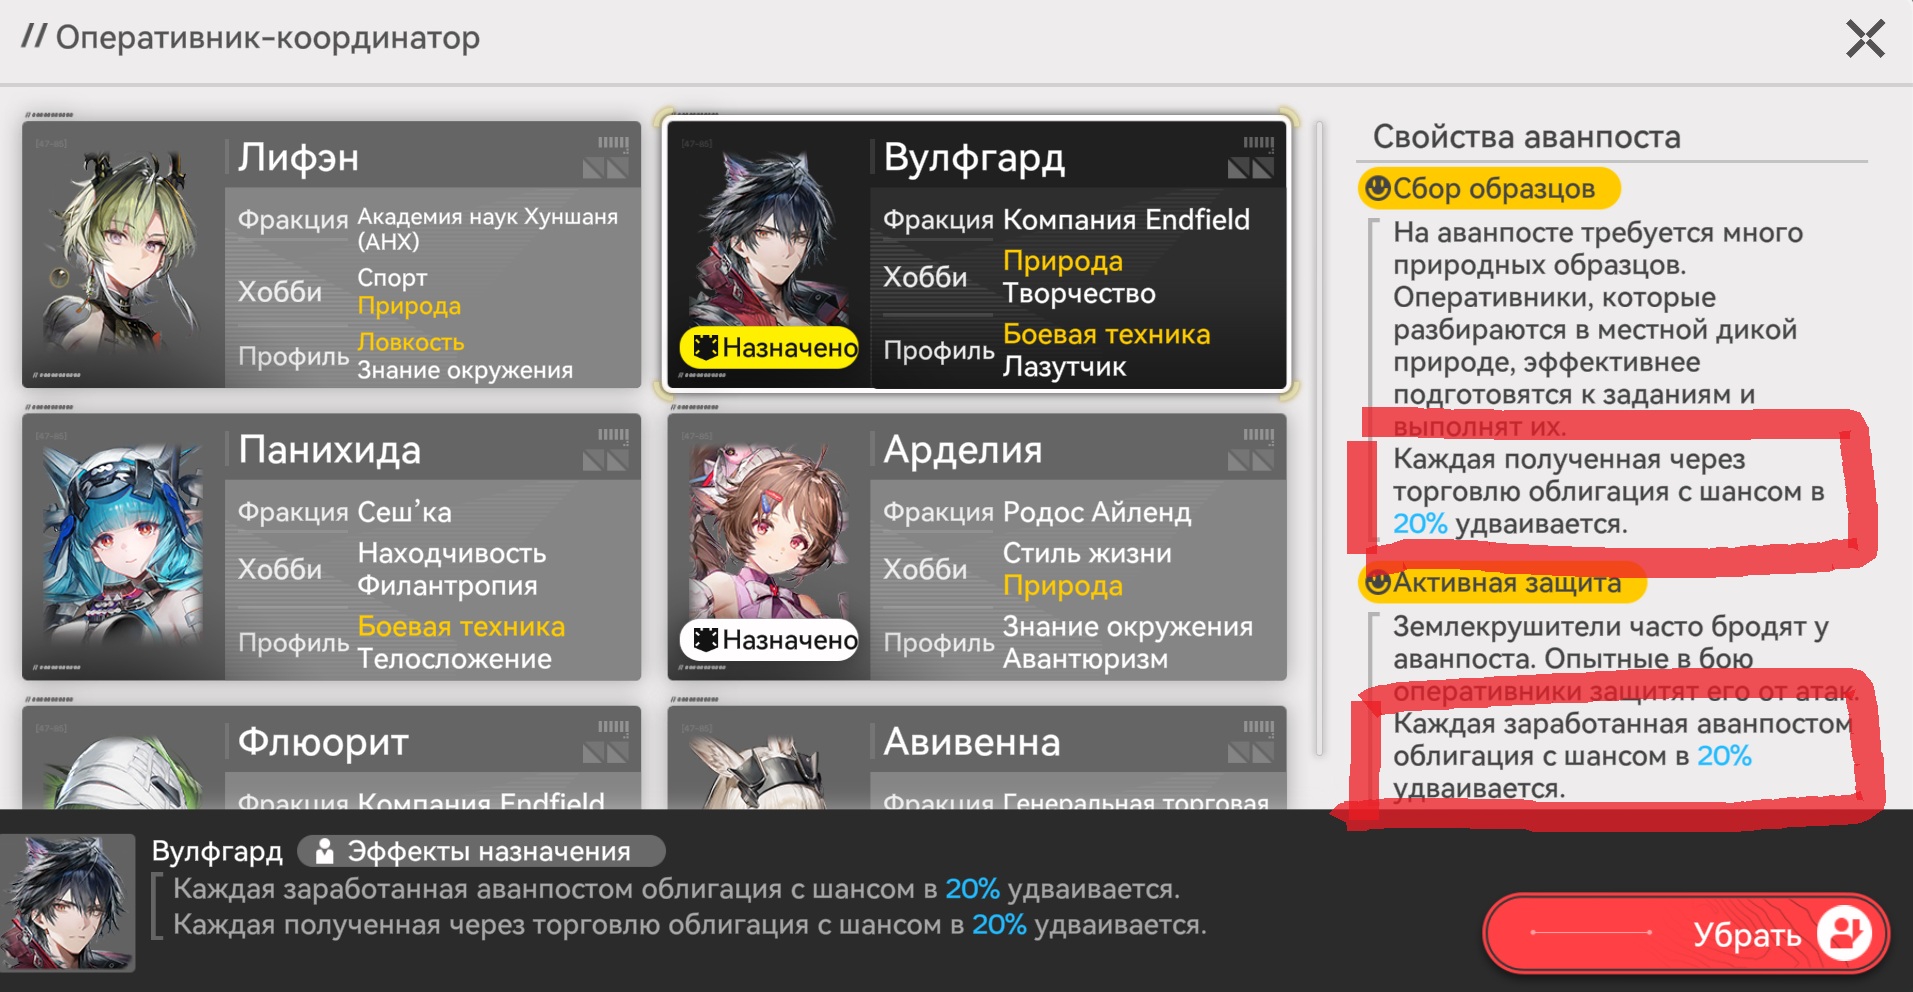This screenshot has height=992, width=1913.
Task: Select the Активная защита property tag
Action: coord(1501,582)
